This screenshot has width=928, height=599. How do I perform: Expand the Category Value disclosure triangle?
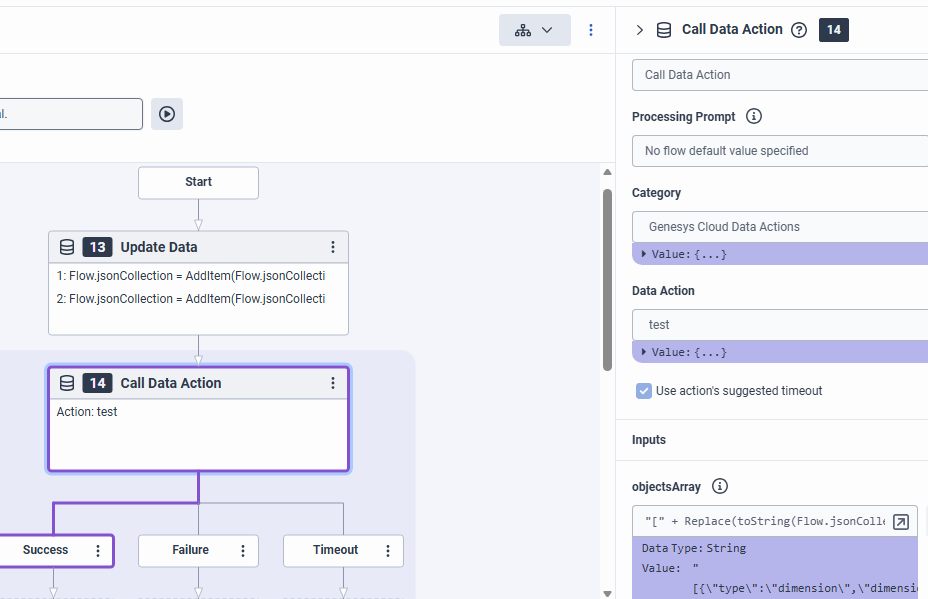644,254
